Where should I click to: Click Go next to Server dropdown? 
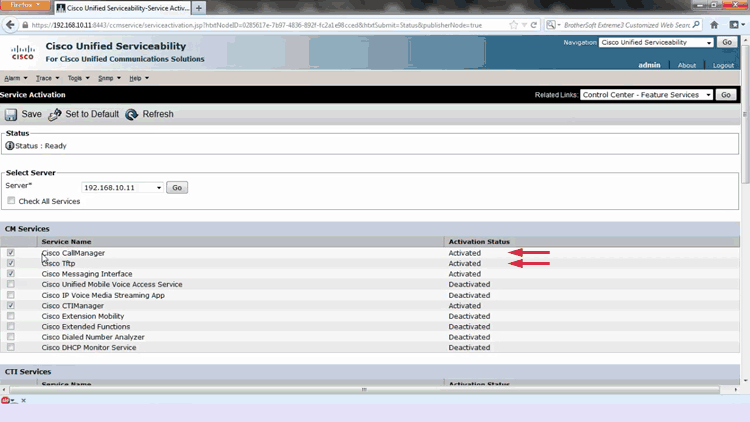pos(177,188)
